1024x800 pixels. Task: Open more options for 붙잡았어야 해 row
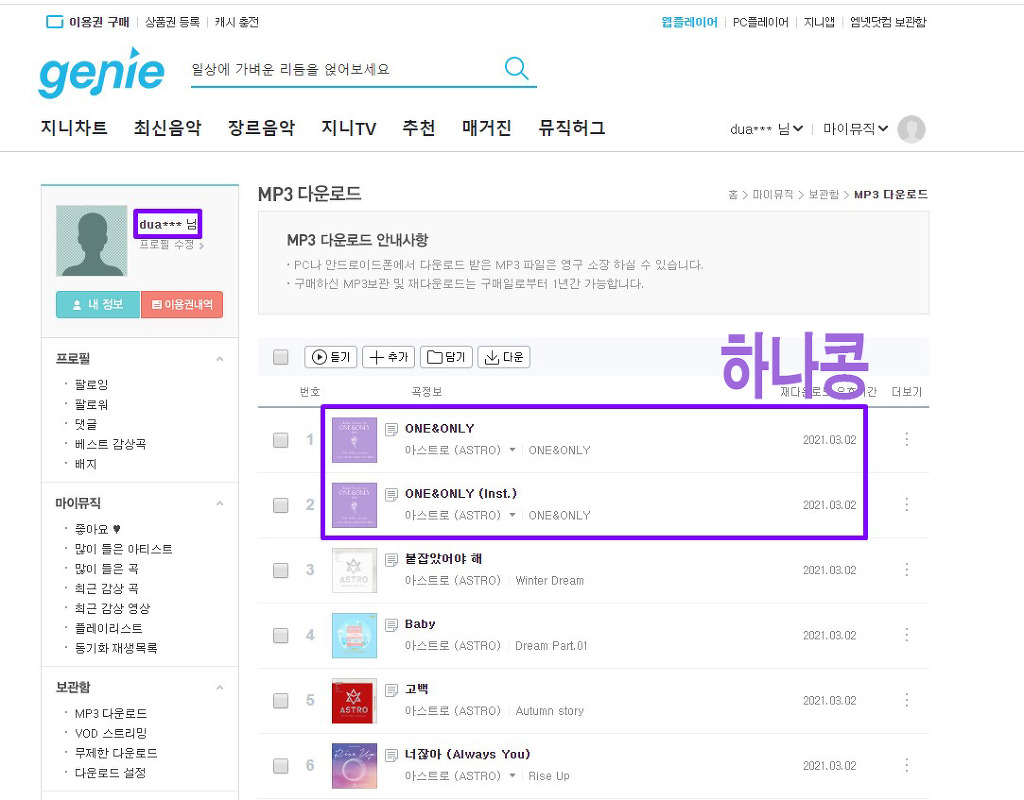click(906, 569)
